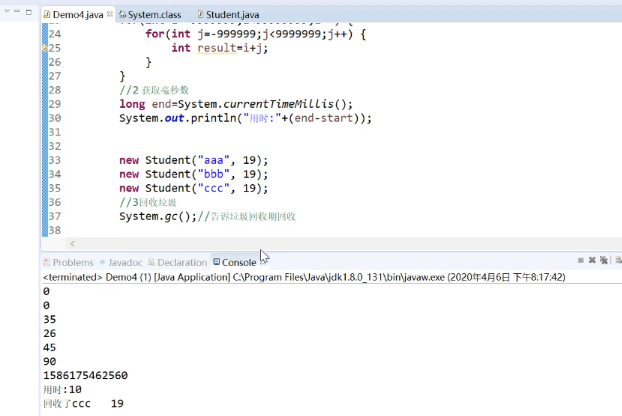Screen dimensions: 622x416
Task: Click the warning marker on line 25
Action: tap(45, 48)
